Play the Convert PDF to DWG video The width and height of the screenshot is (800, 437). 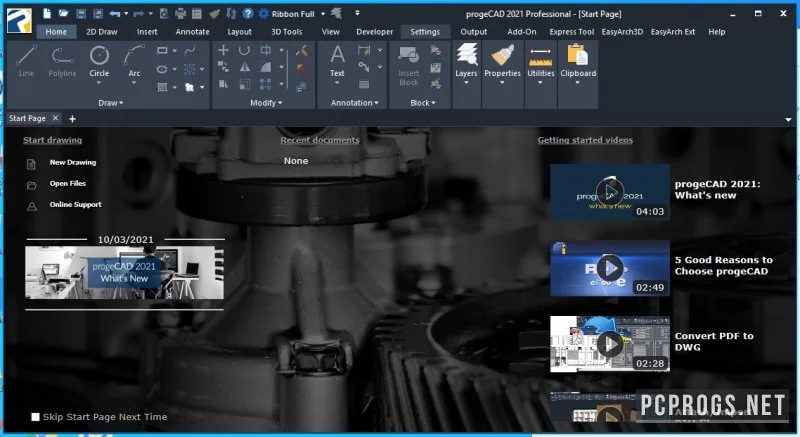(x=610, y=344)
